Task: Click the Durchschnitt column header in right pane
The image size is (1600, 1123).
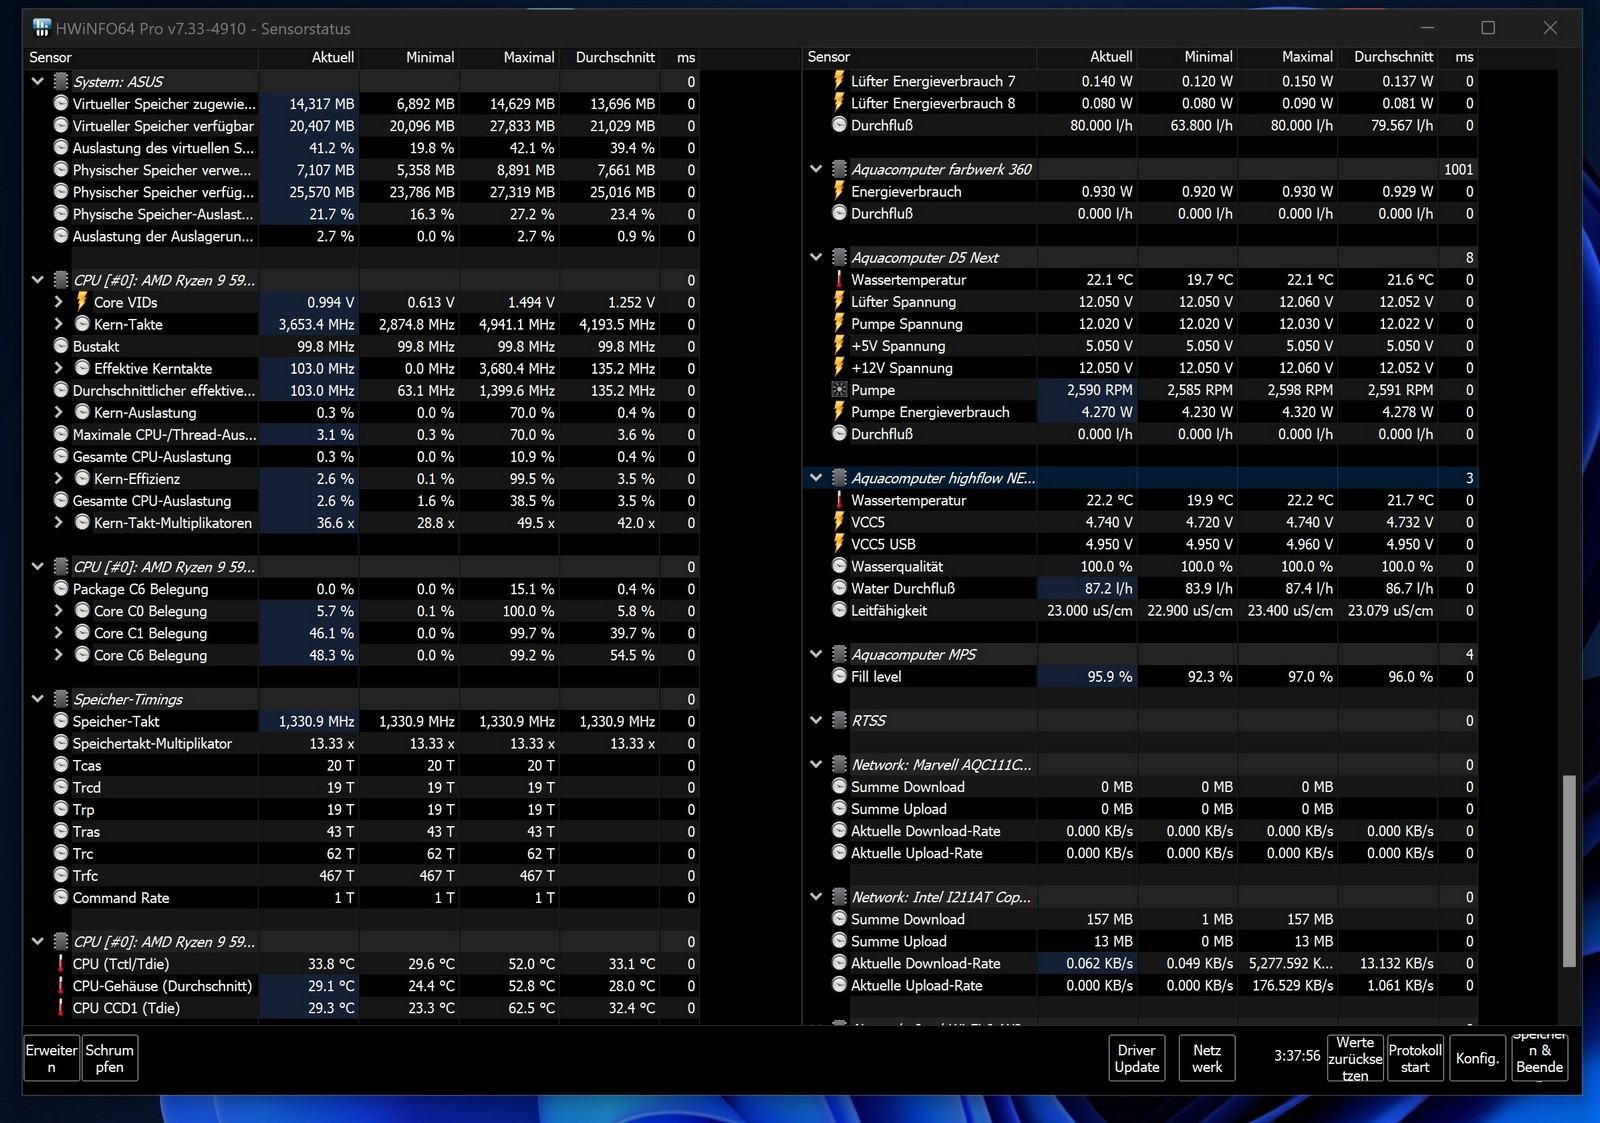Action: pyautogui.click(x=1388, y=57)
